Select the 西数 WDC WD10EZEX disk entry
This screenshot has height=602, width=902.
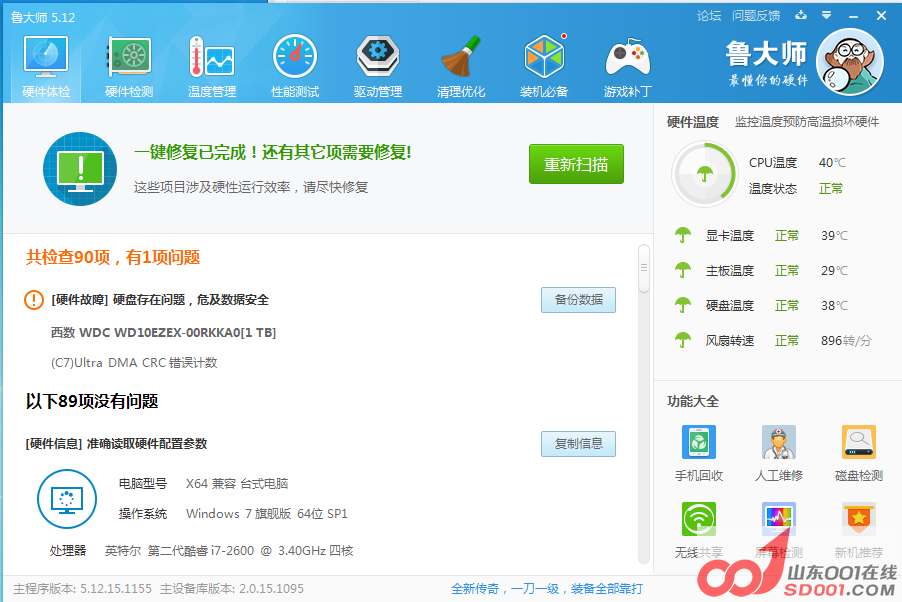[163, 333]
